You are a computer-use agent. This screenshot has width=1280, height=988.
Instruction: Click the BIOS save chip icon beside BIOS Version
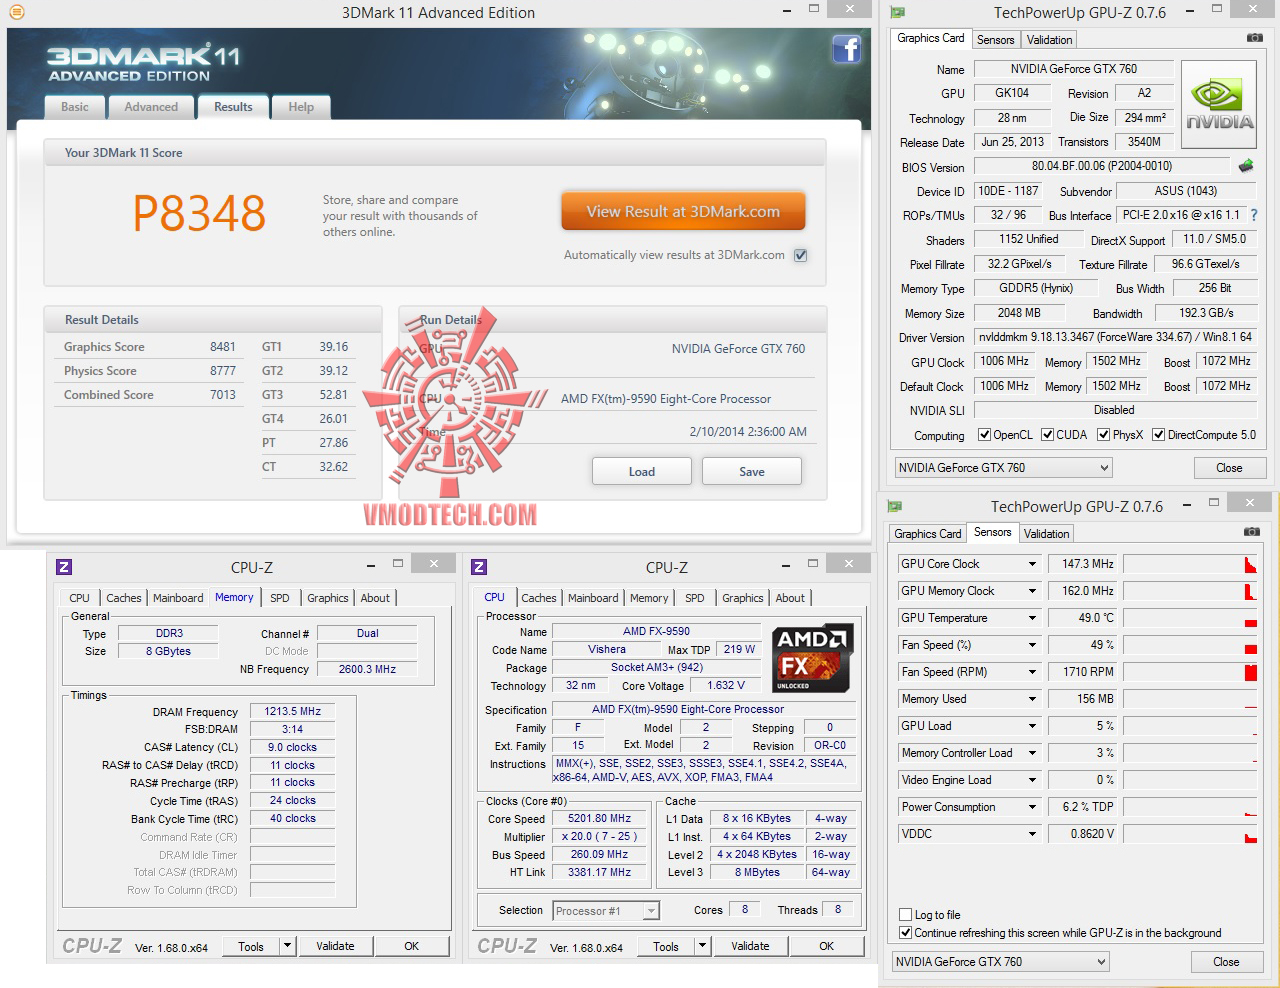[1246, 166]
